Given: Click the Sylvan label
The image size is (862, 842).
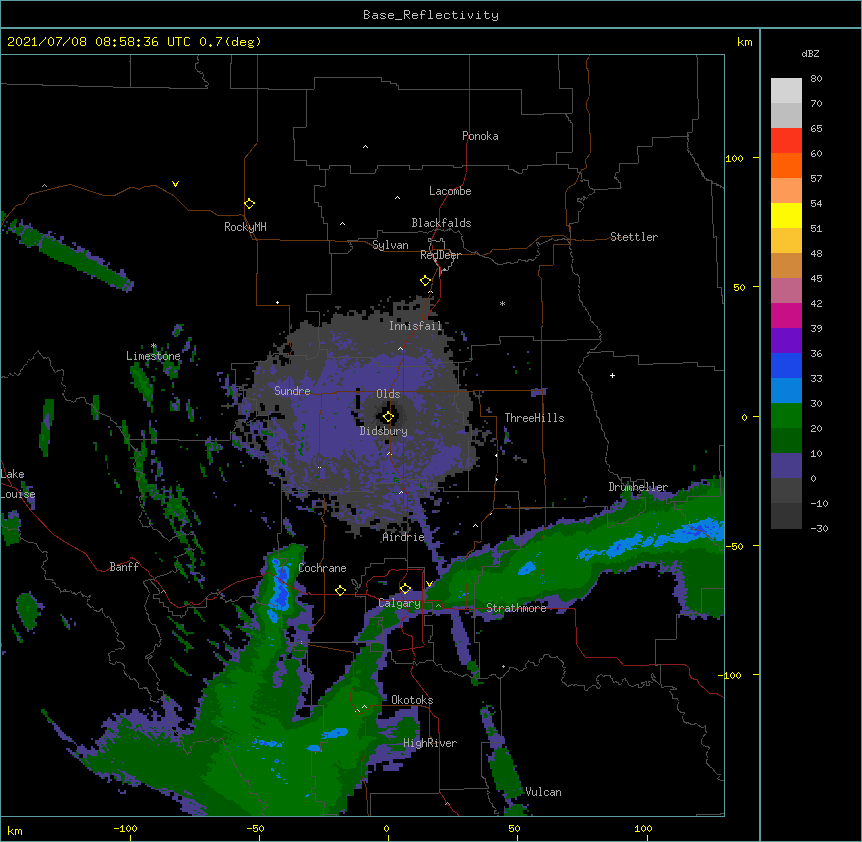Looking at the screenshot, I should (390, 245).
